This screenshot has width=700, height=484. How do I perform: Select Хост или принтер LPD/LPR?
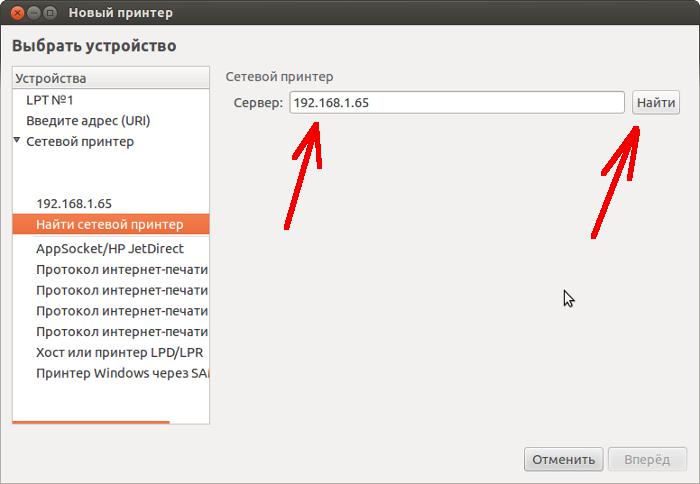(x=120, y=353)
